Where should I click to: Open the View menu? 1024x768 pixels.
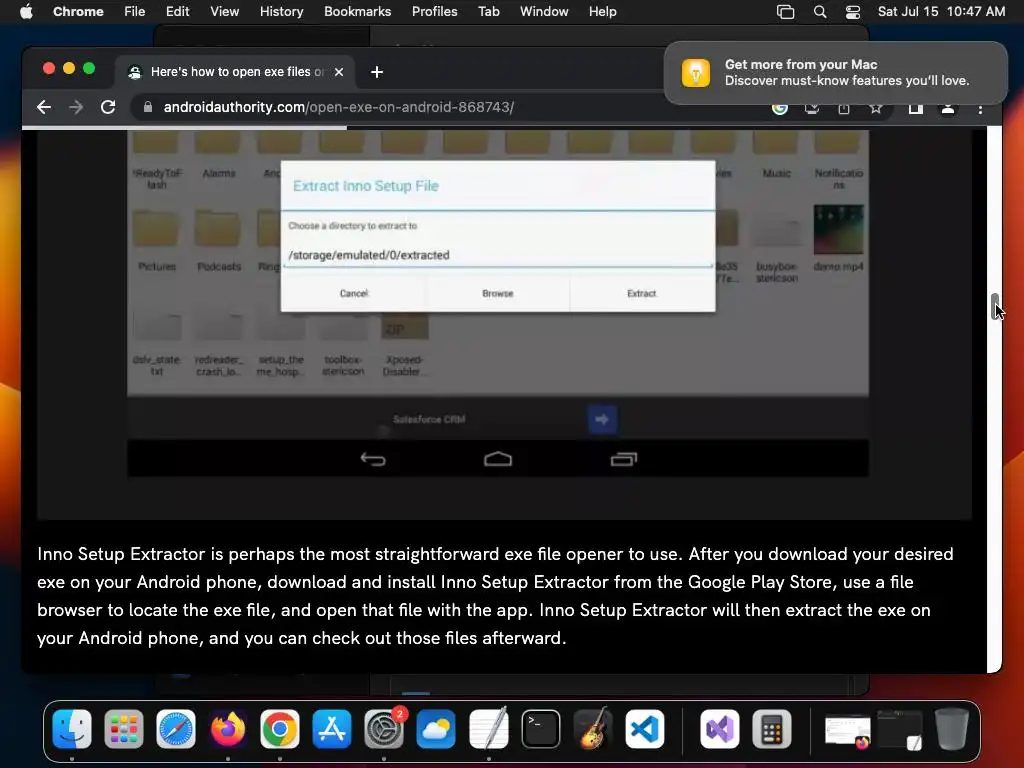(225, 12)
